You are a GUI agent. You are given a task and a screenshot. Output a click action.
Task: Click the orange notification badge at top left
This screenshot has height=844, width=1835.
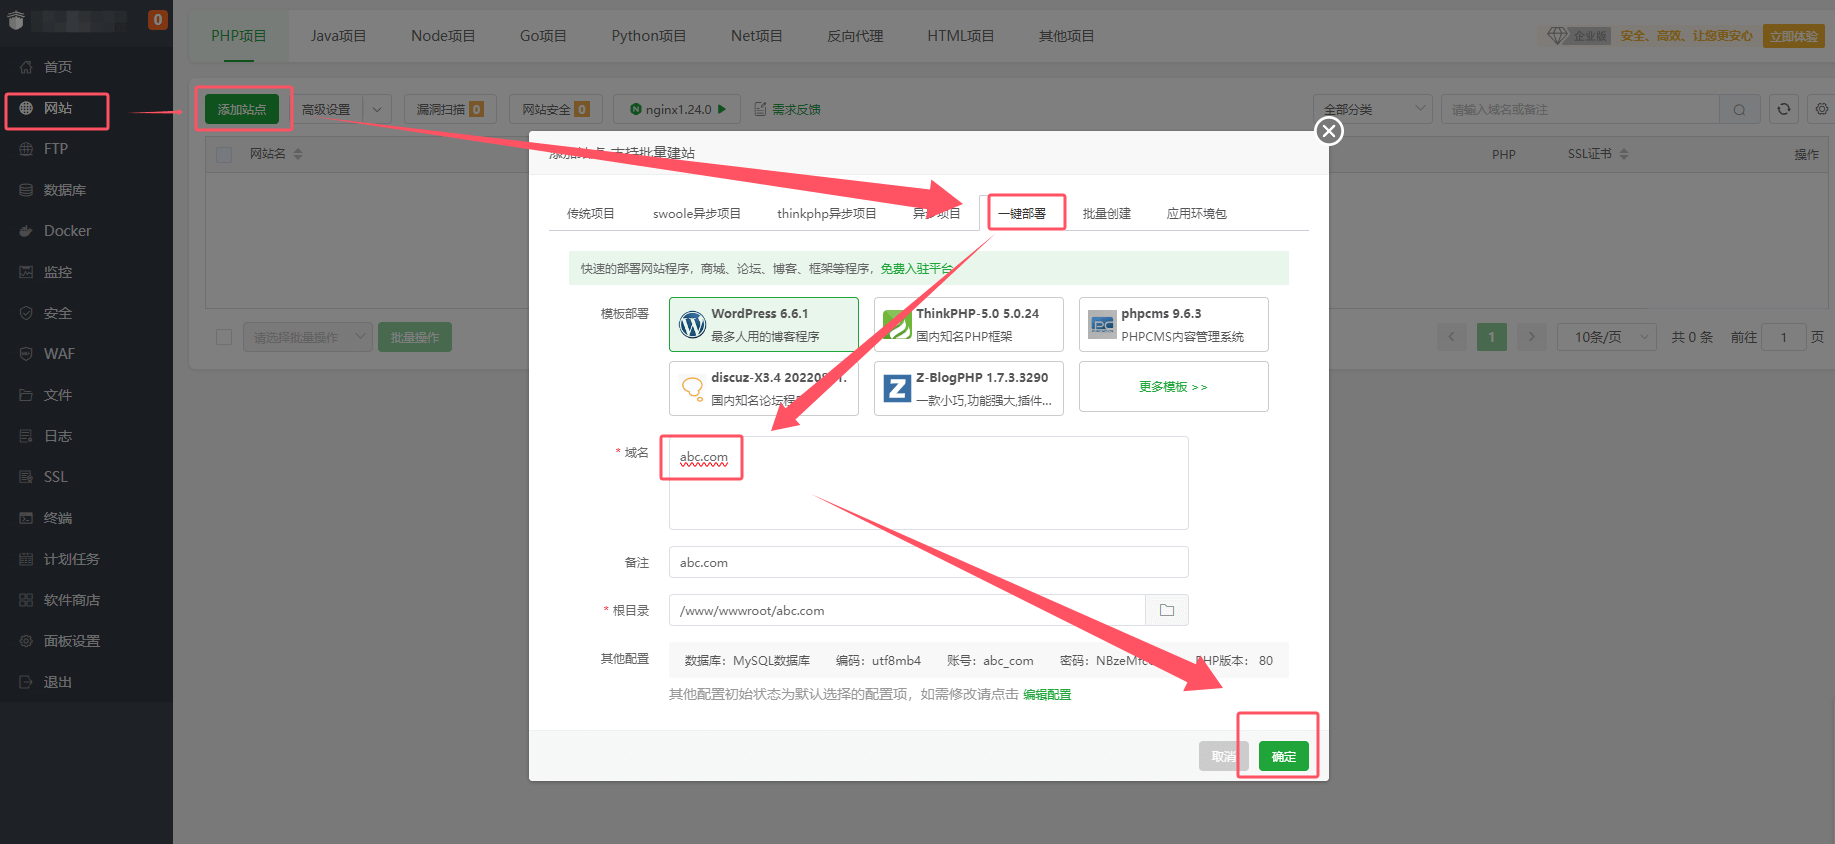(x=158, y=19)
